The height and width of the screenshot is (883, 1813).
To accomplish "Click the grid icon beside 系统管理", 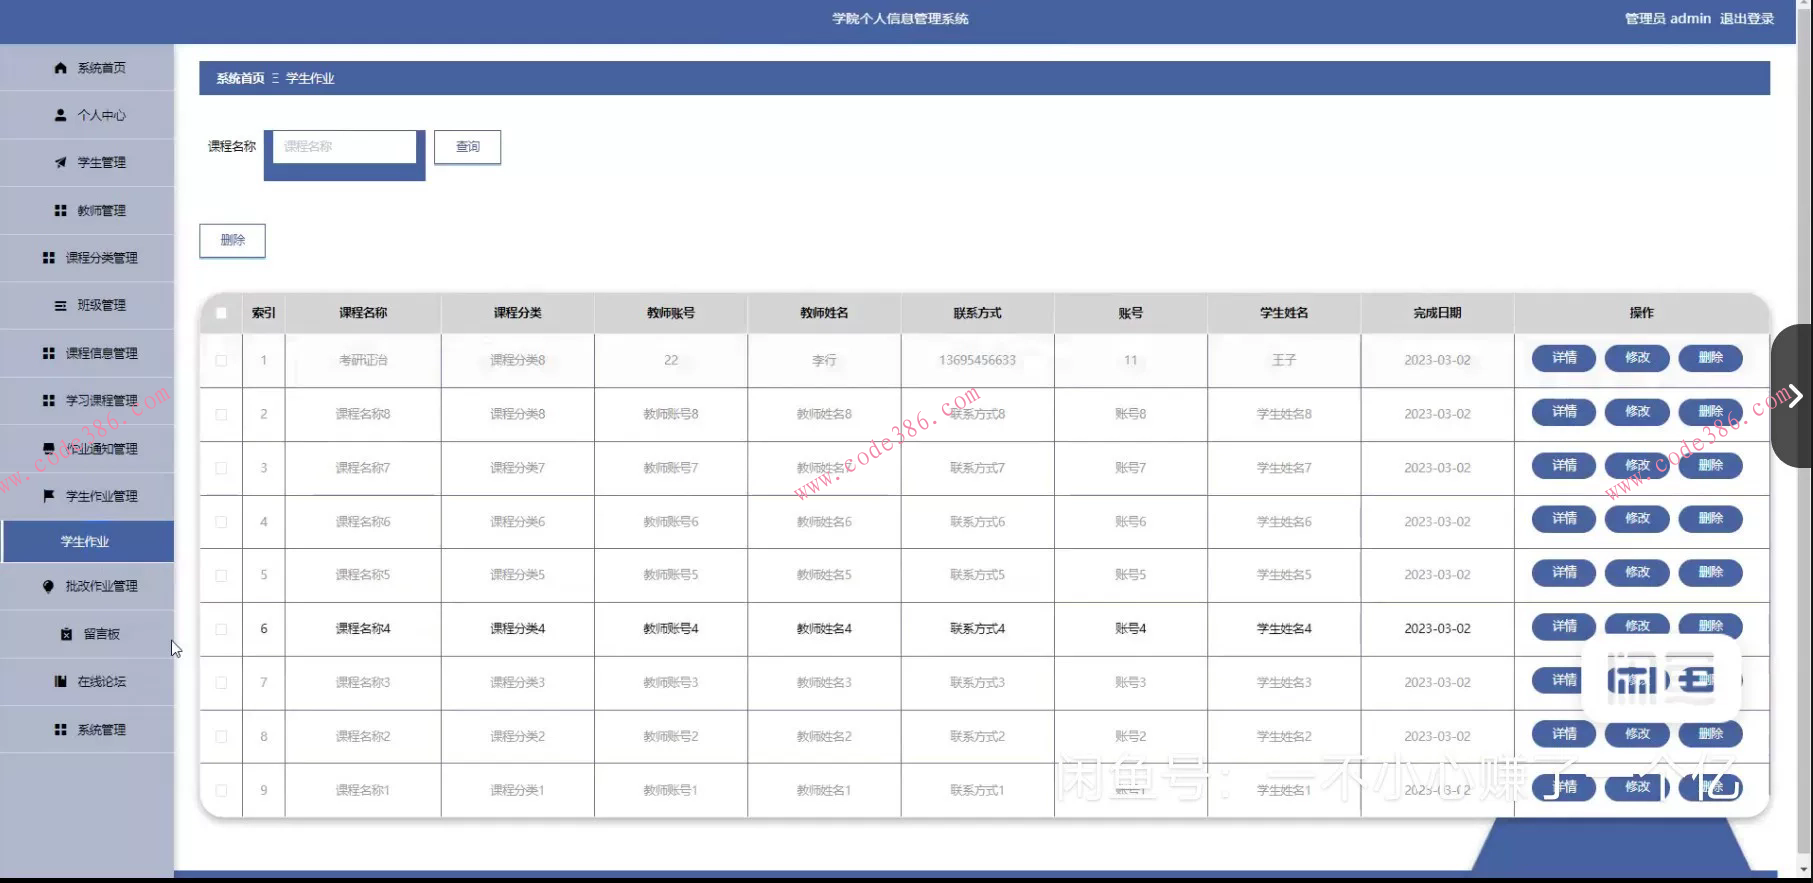I will click(60, 730).
